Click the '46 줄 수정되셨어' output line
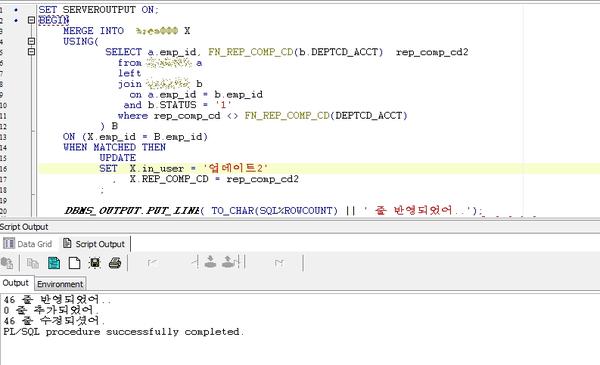The height and width of the screenshot is (365, 600). click(x=54, y=321)
